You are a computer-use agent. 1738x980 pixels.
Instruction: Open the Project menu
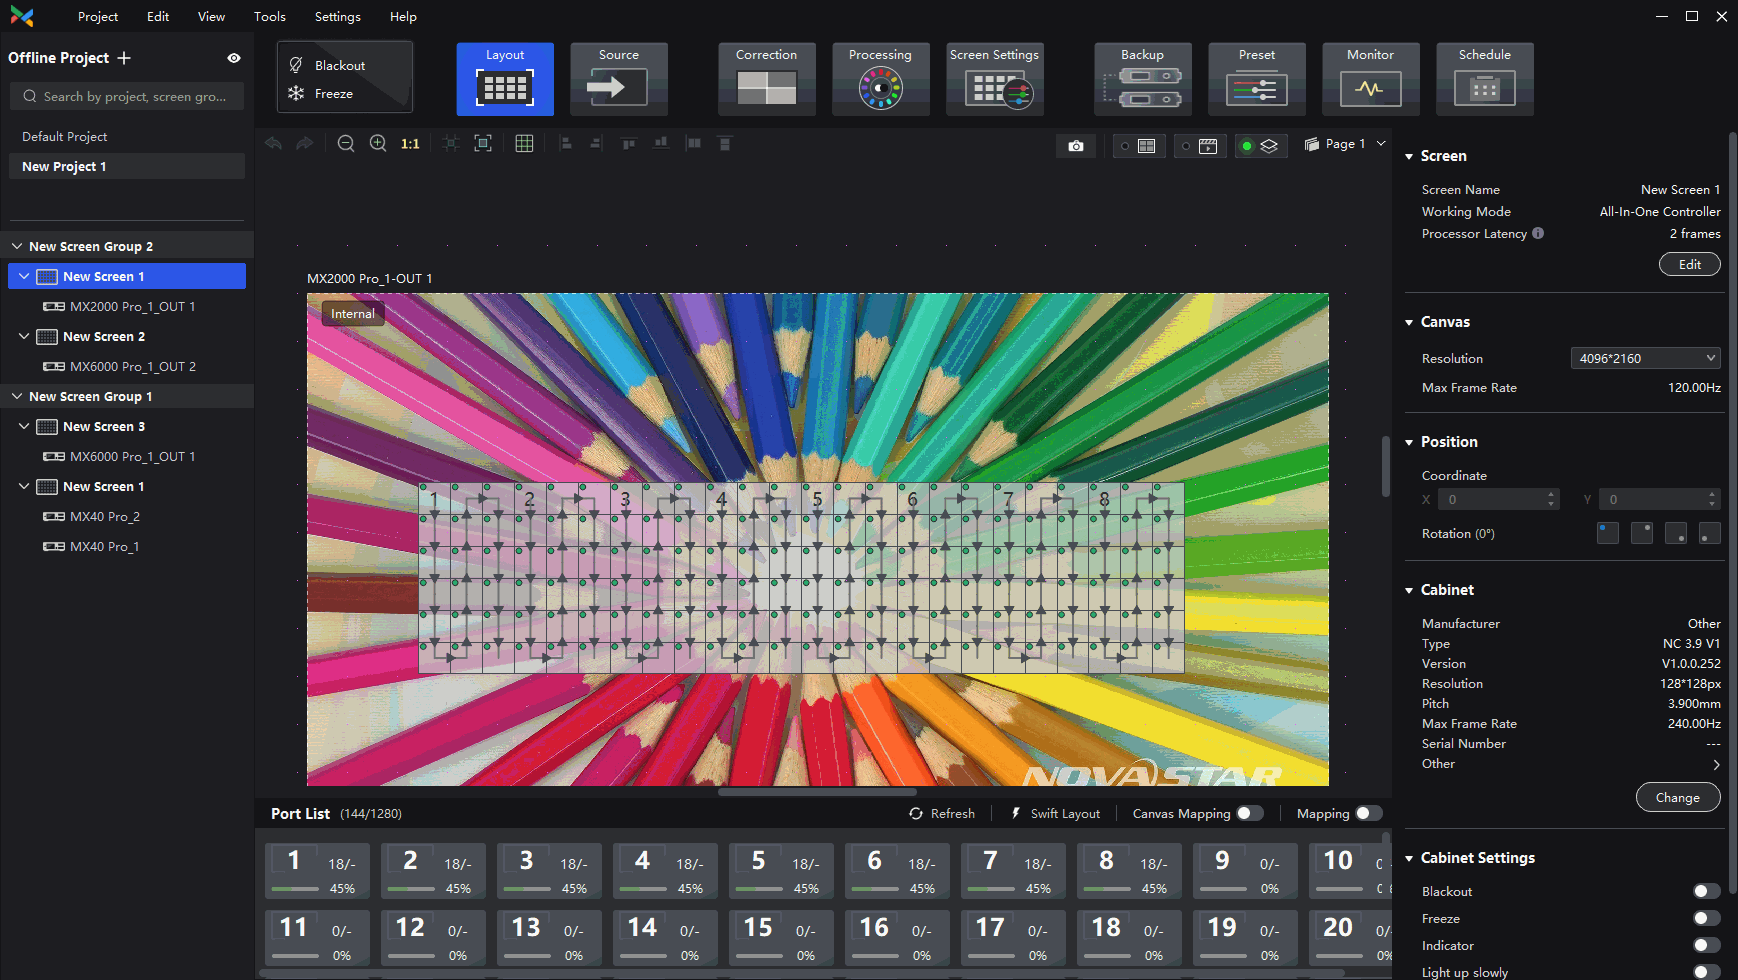coord(98,16)
